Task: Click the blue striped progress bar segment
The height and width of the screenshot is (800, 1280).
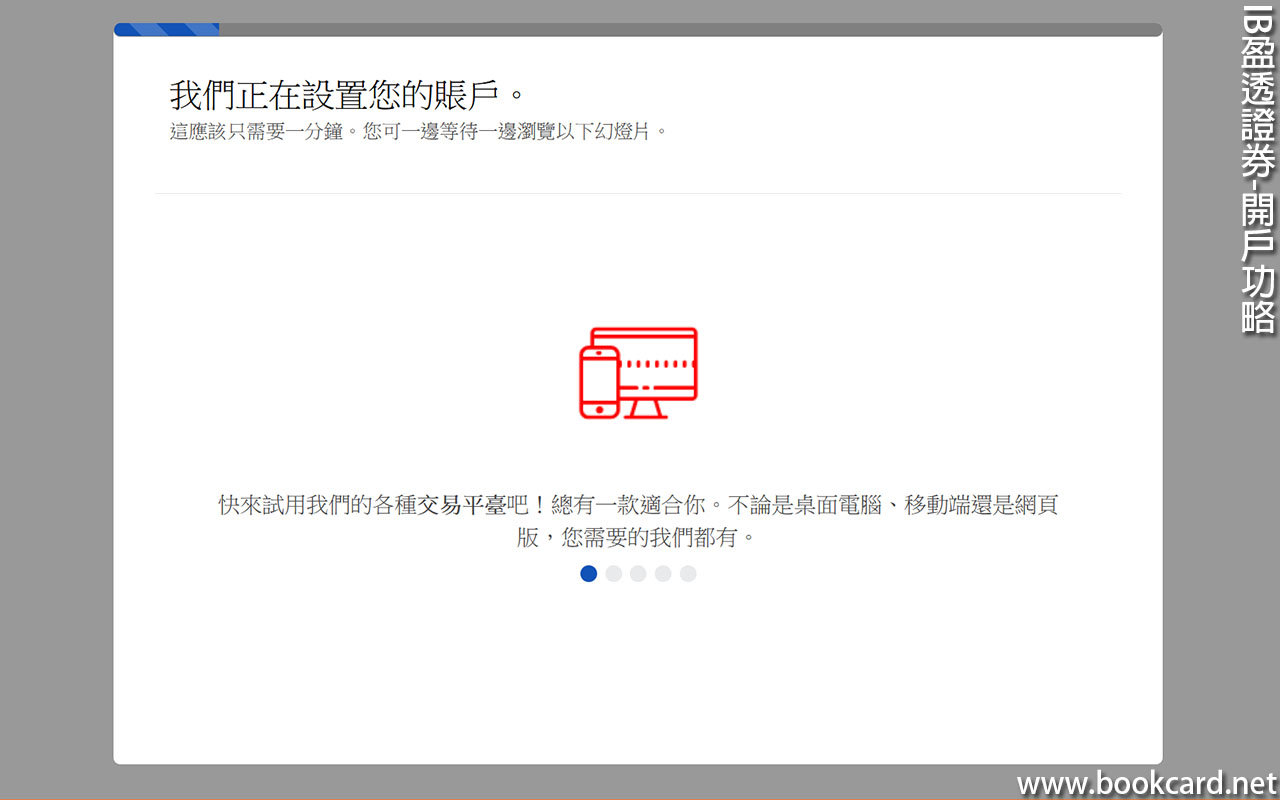Action: click(166, 30)
